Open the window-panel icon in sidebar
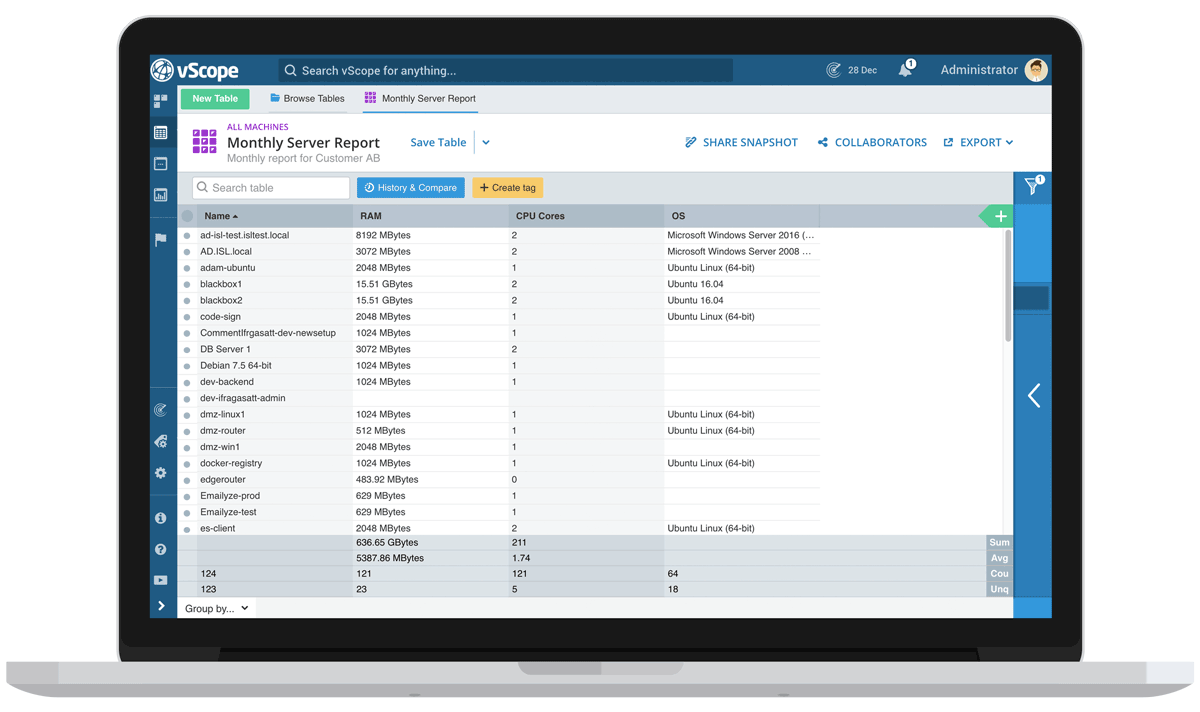Viewport: 1200px width, 712px height. pos(161,164)
